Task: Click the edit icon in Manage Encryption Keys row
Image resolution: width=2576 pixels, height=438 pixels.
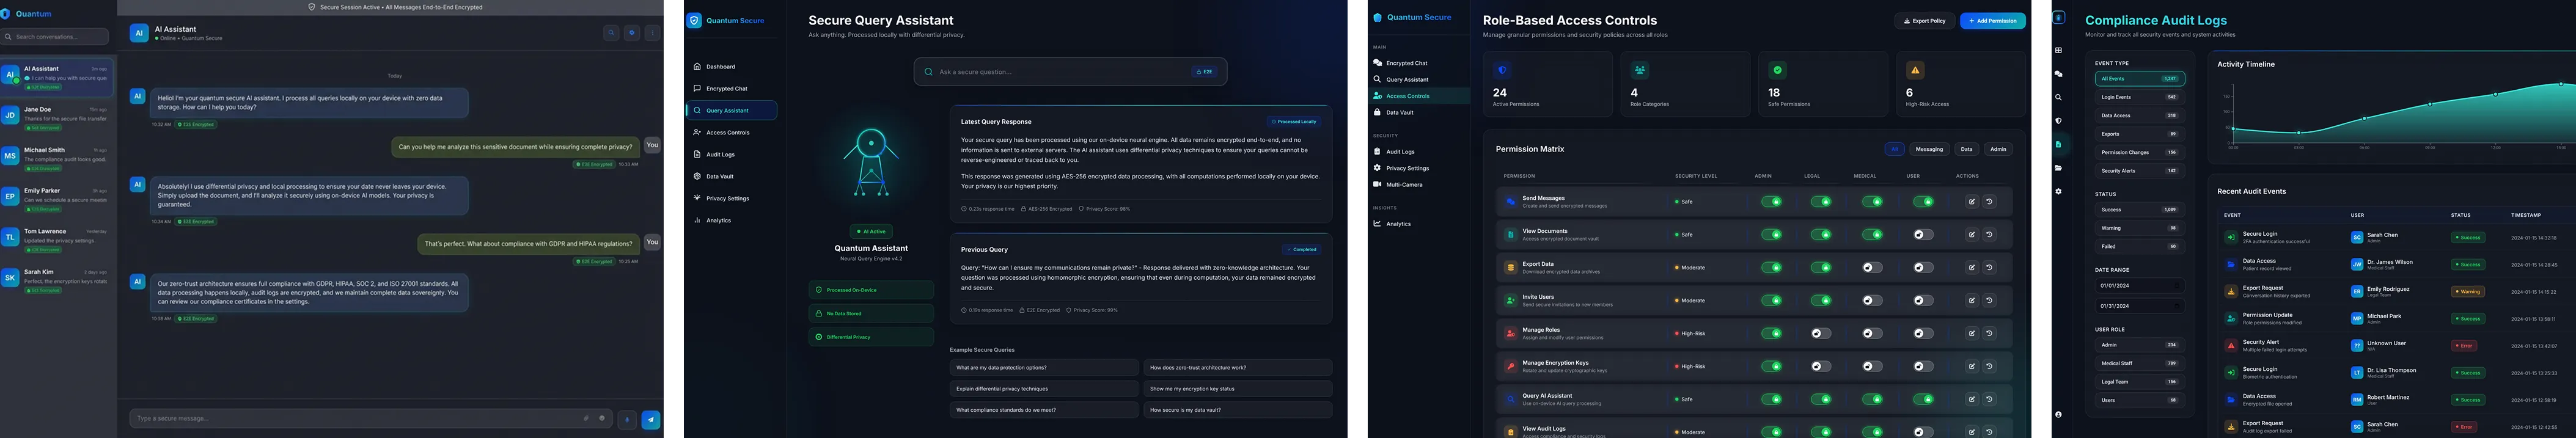Action: [1971, 367]
